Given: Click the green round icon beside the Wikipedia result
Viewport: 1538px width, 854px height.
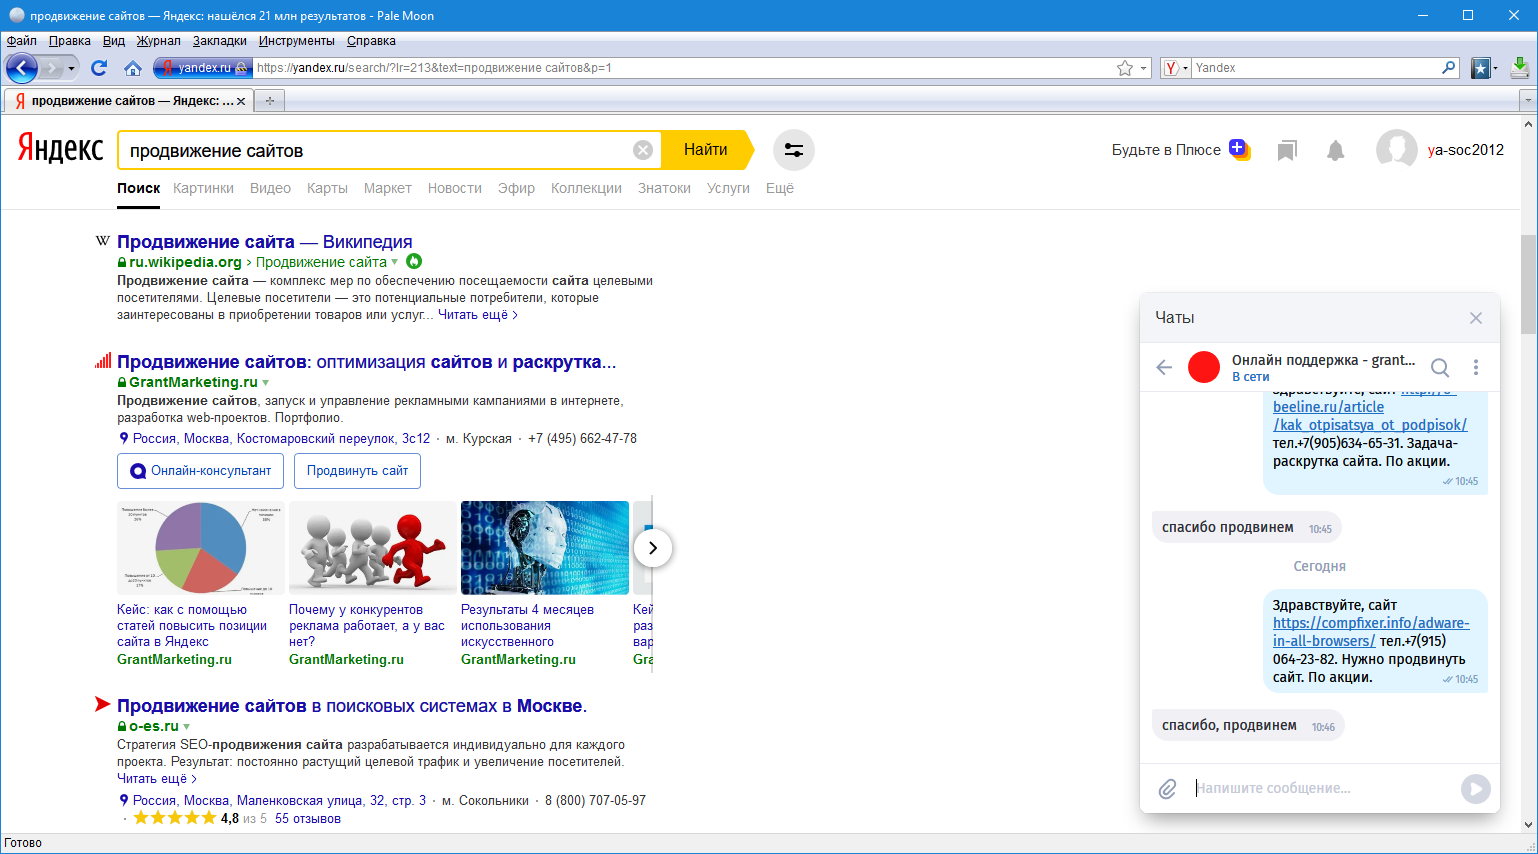Looking at the screenshot, I should tap(414, 262).
